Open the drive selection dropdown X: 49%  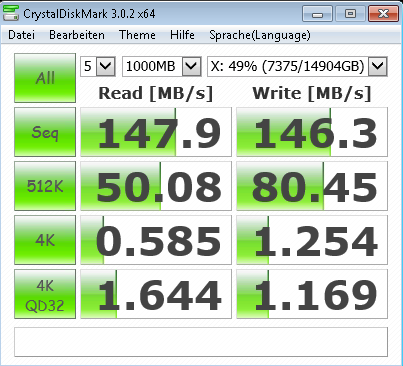click(x=297, y=66)
